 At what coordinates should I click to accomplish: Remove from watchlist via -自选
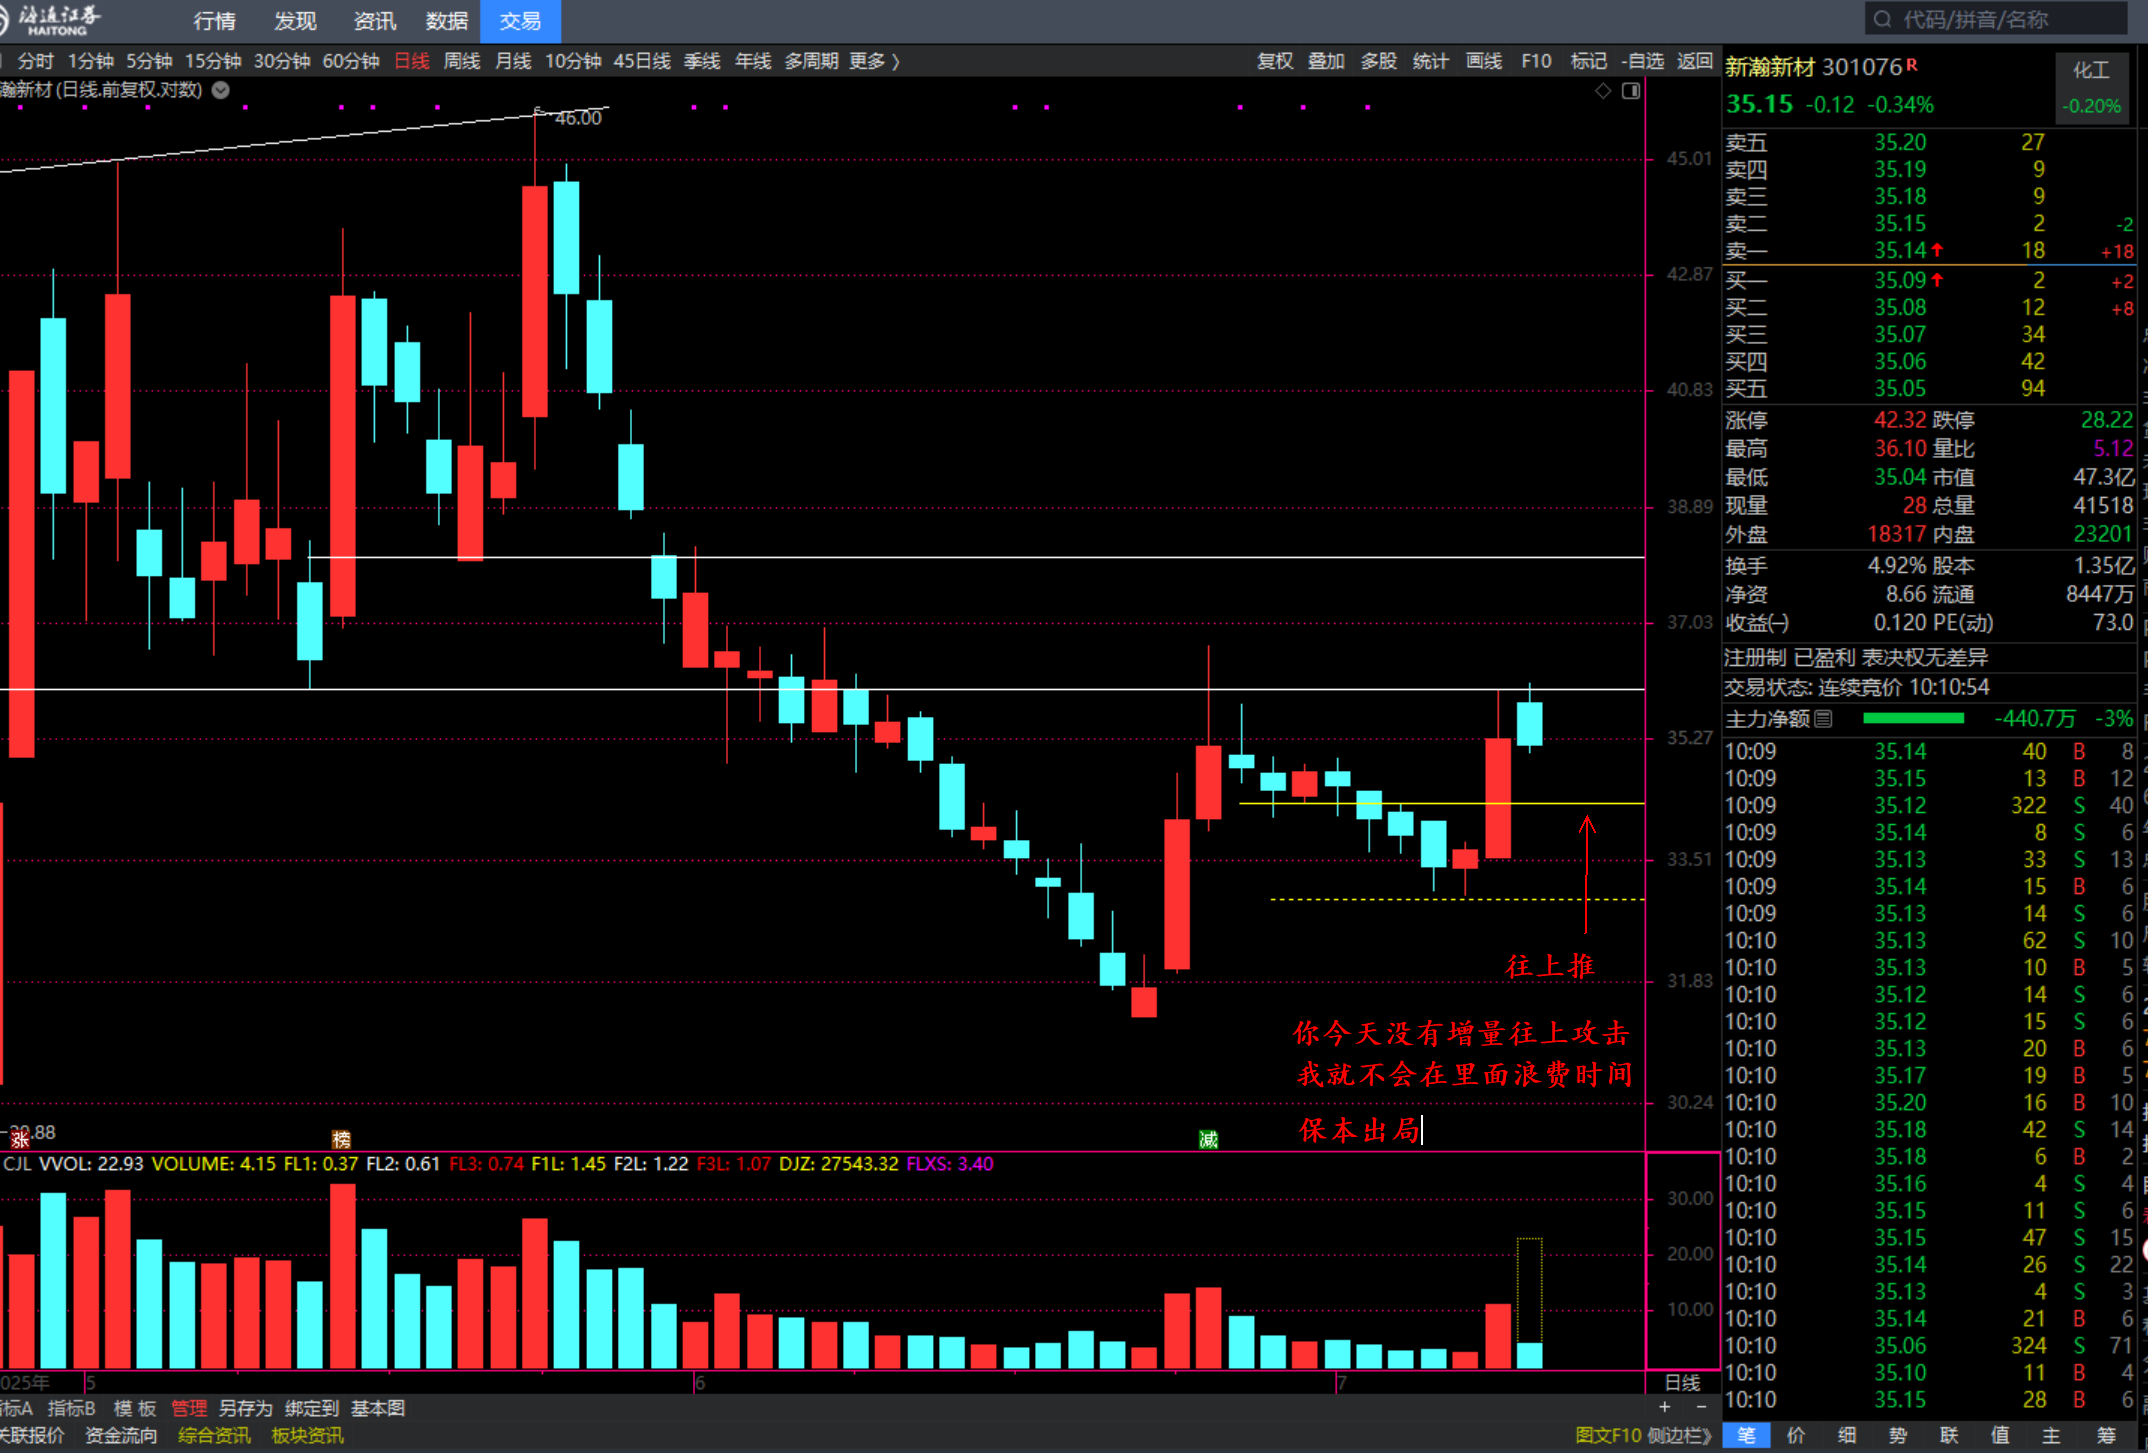(x=1642, y=62)
